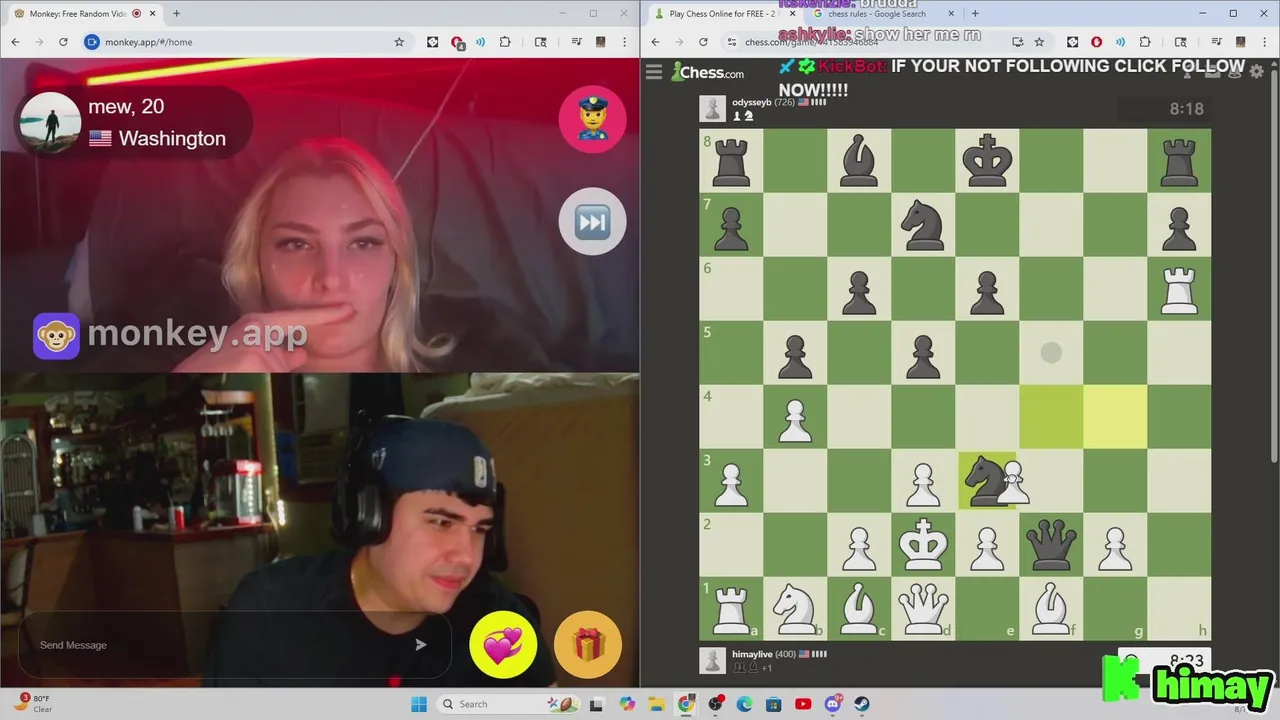The height and width of the screenshot is (720, 1280).
Task: Click the Windows taskbar Search box
Action: 510,704
